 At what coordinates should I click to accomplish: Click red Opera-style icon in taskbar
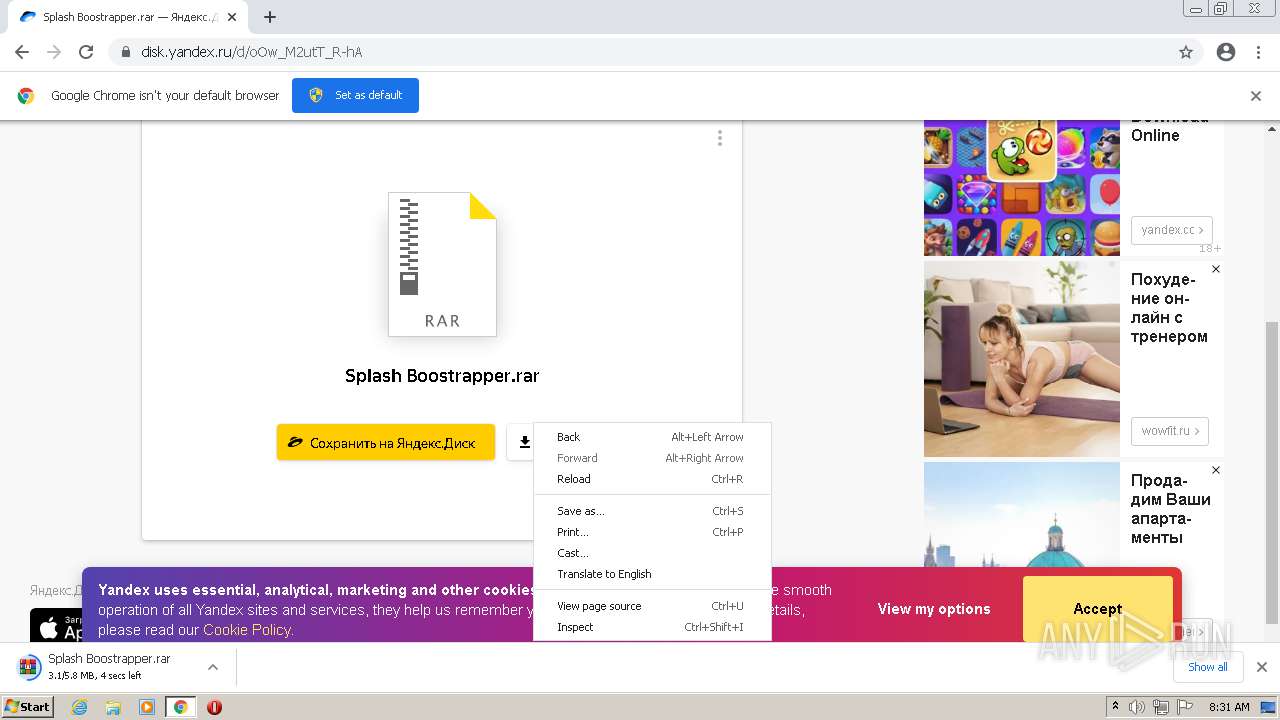(214, 707)
